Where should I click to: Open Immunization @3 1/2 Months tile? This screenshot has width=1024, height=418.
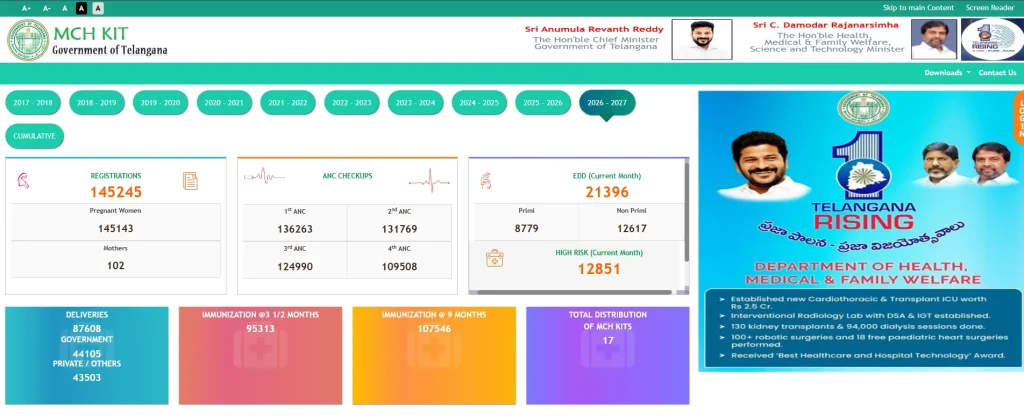[261, 356]
